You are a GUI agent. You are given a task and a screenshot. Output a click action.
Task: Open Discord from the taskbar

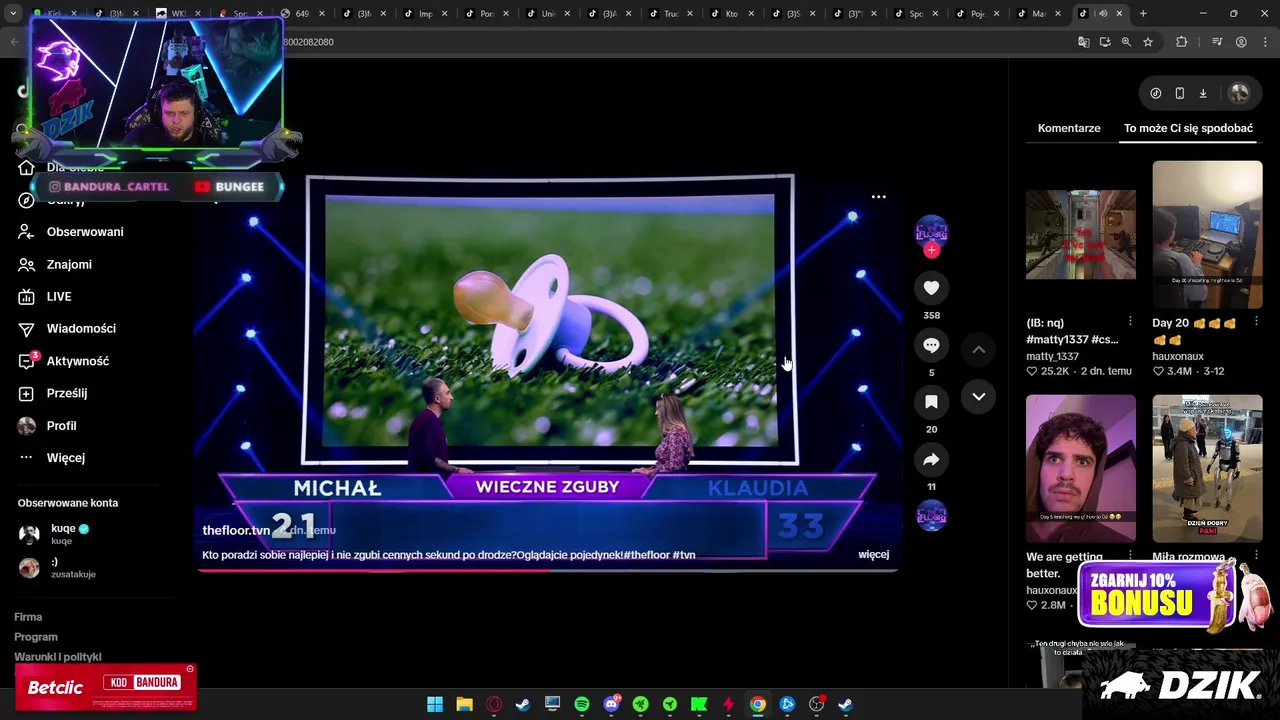pyautogui.click(x=611, y=705)
